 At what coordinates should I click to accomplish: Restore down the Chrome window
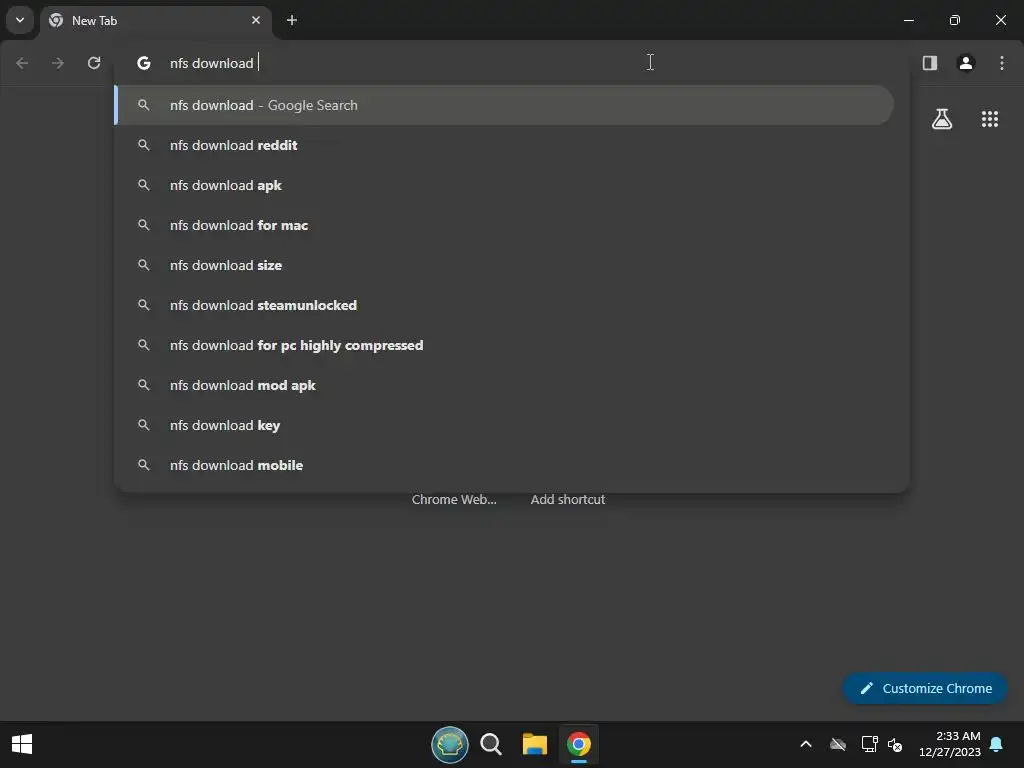(955, 20)
